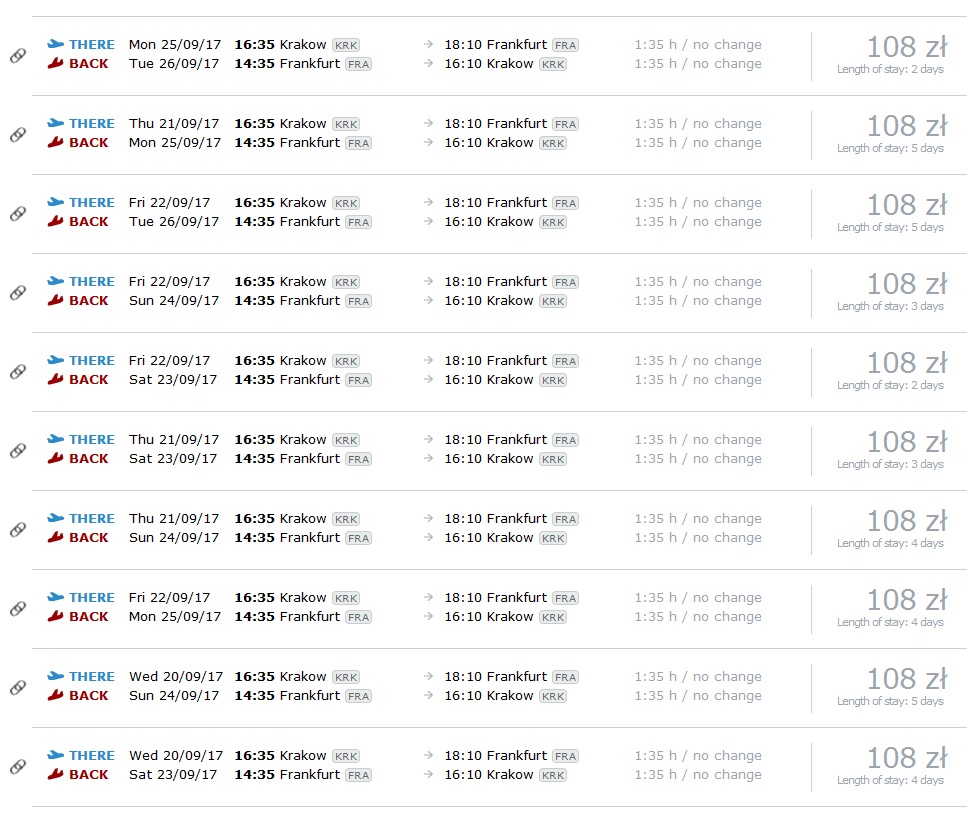Select 108 zł price of Fri 22/09–Tue 26/09 trip
The image size is (970, 813).
907,205
